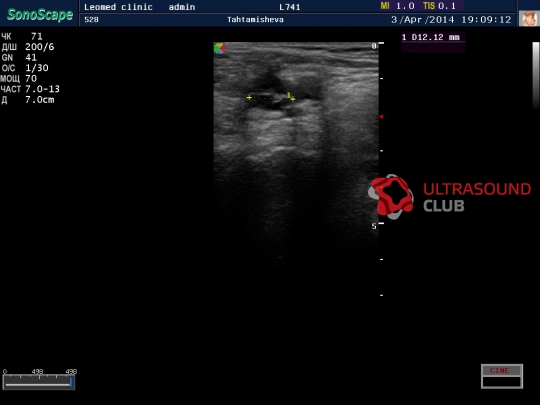Screen dimensions: 540x405
Task: Click the SonoScape logo
Action: [40, 14]
